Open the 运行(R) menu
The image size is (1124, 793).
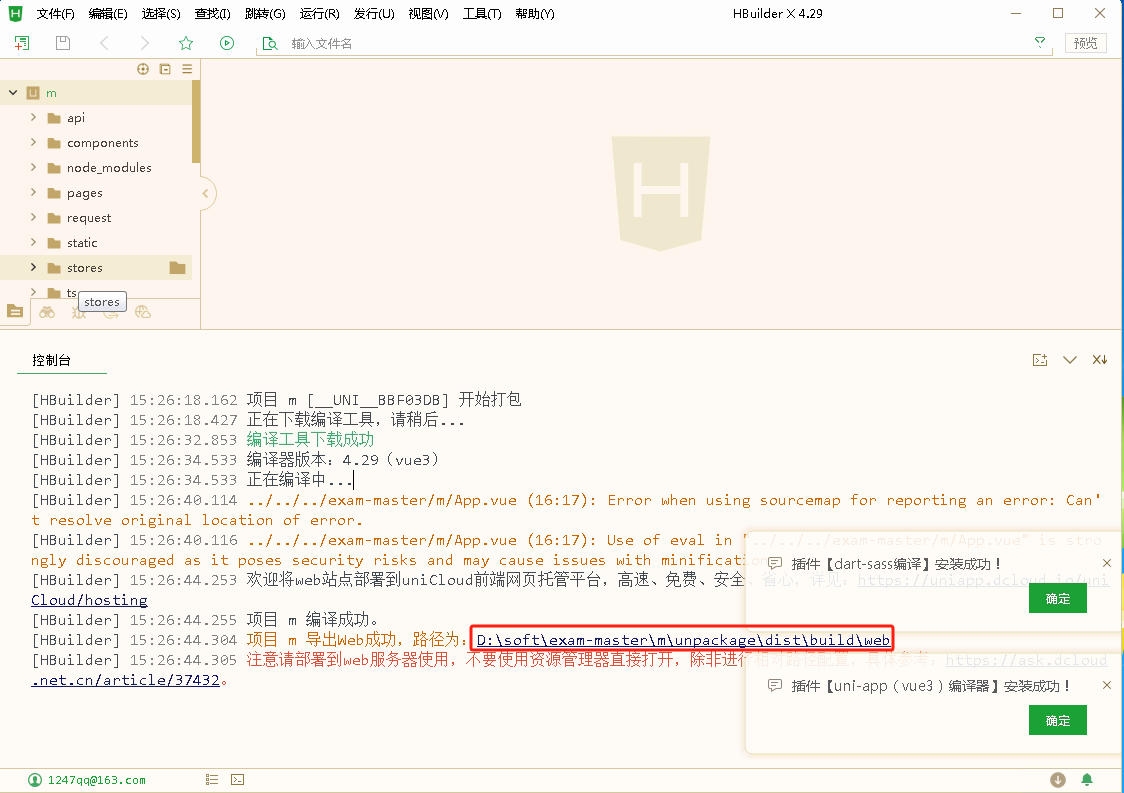pyautogui.click(x=319, y=14)
